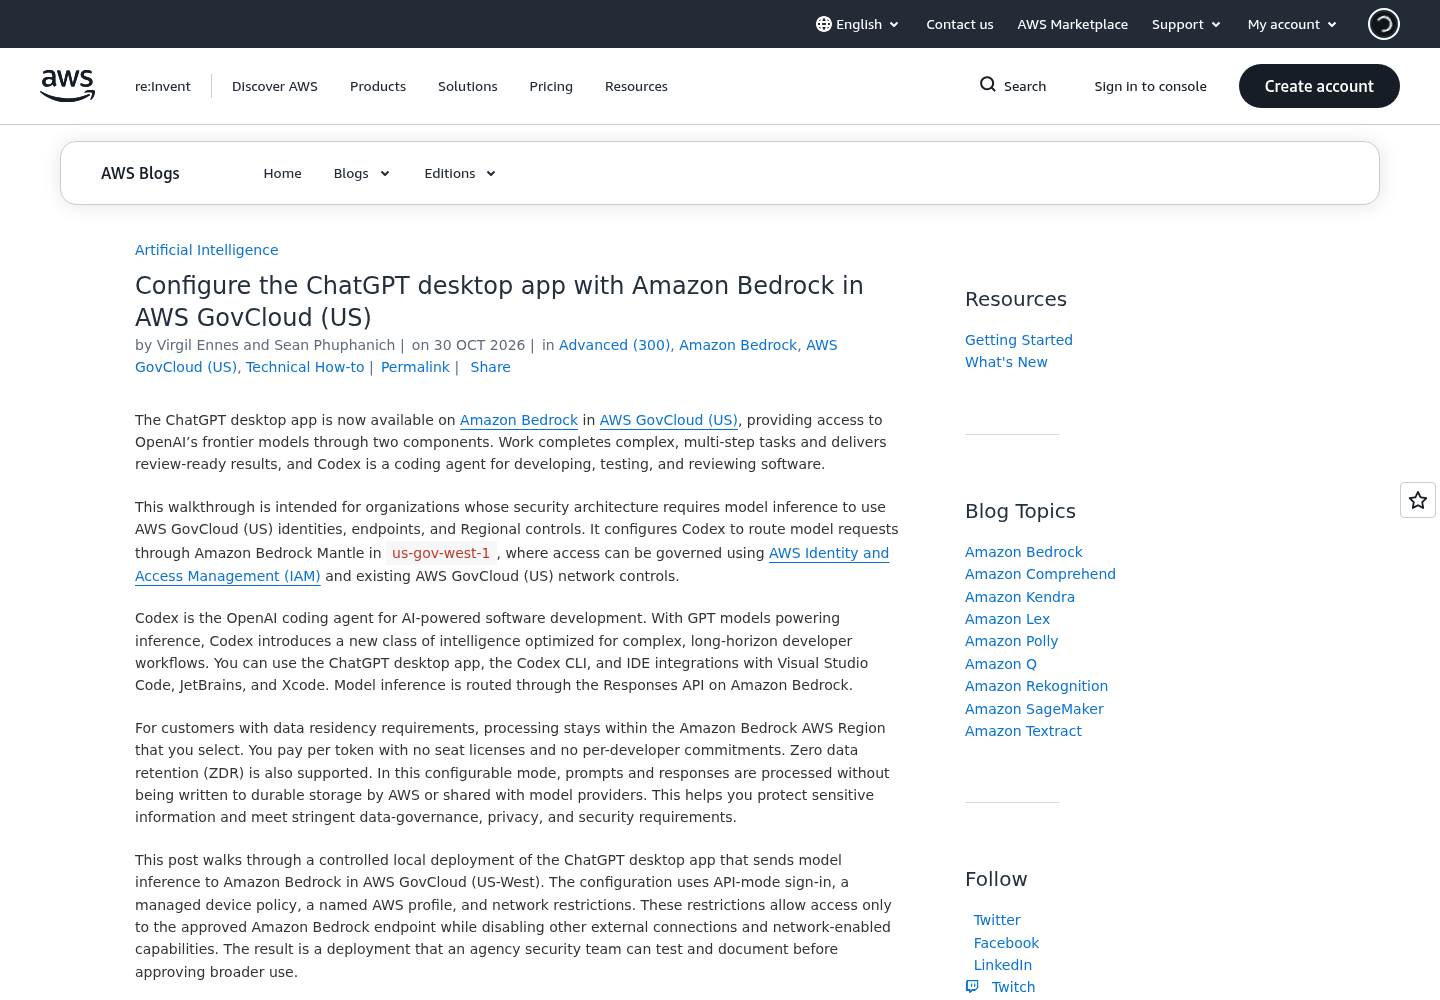The width and height of the screenshot is (1440, 1000).
Task: Click the Share link
Action: point(490,367)
